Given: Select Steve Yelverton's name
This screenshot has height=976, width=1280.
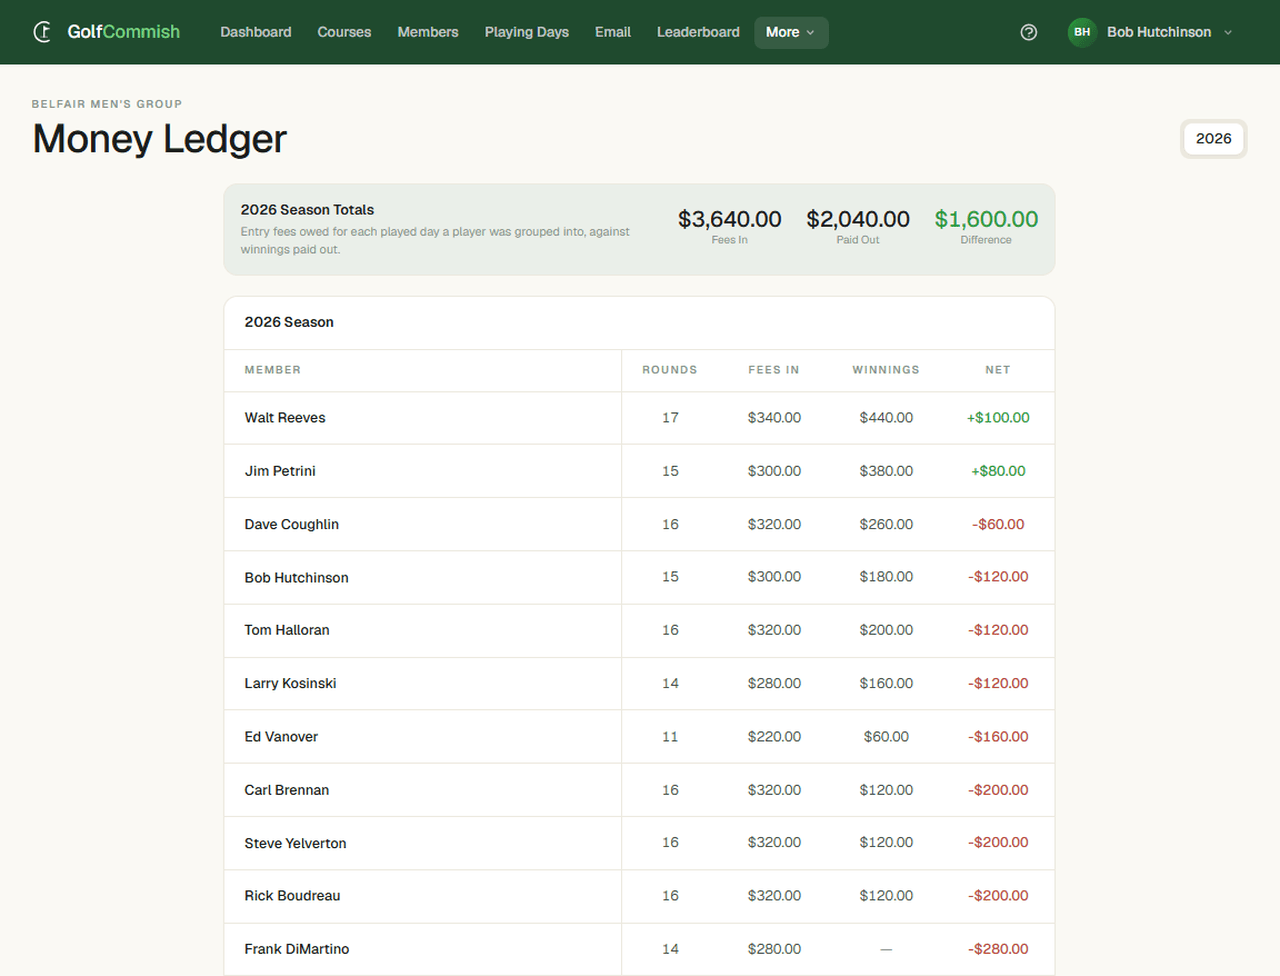Looking at the screenshot, I should (296, 843).
